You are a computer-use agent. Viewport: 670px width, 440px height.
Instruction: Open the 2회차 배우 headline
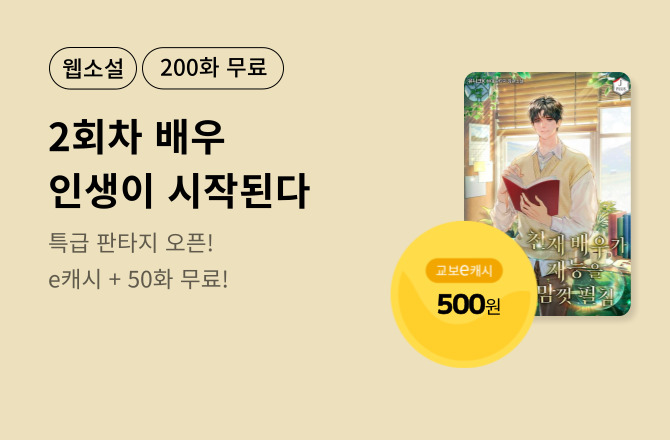(137, 137)
